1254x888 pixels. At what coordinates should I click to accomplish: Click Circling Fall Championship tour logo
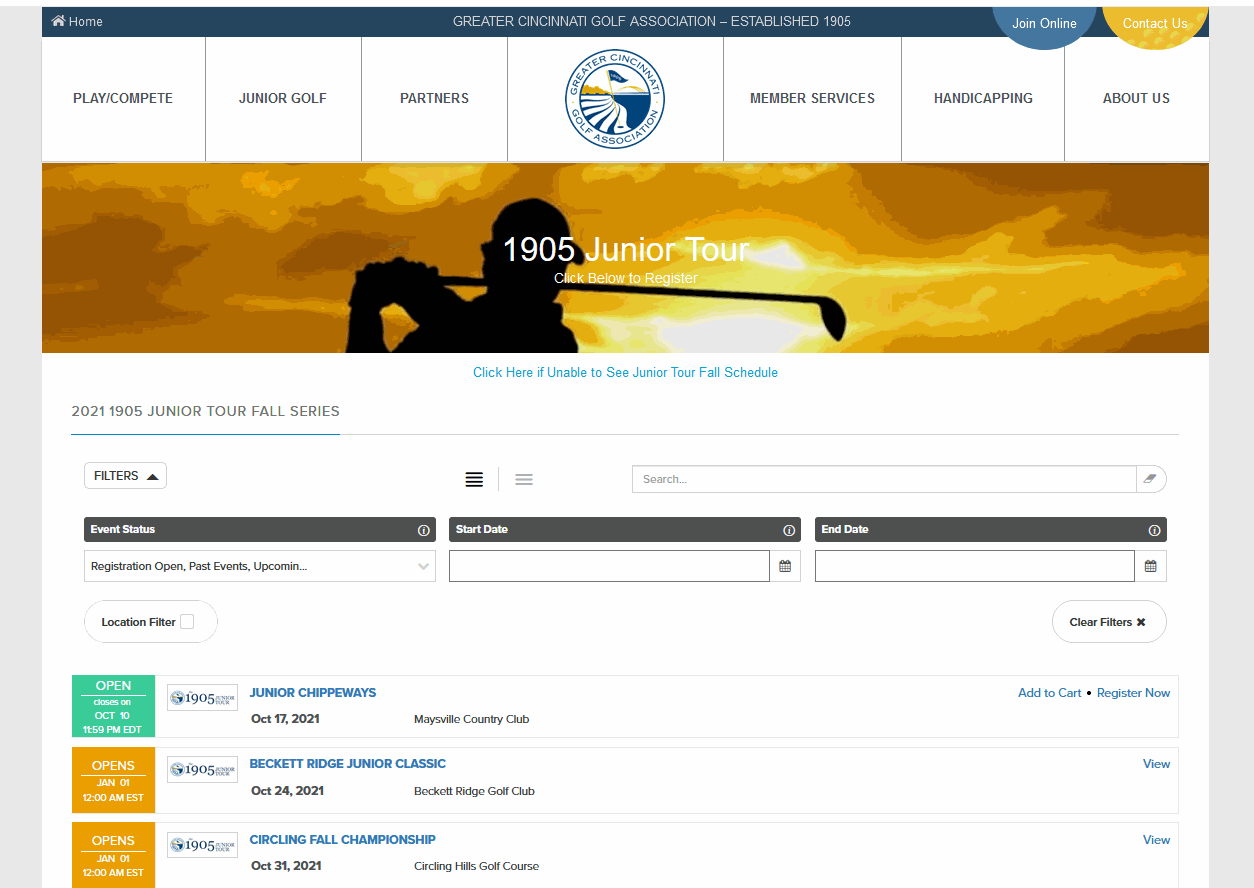[x=202, y=845]
